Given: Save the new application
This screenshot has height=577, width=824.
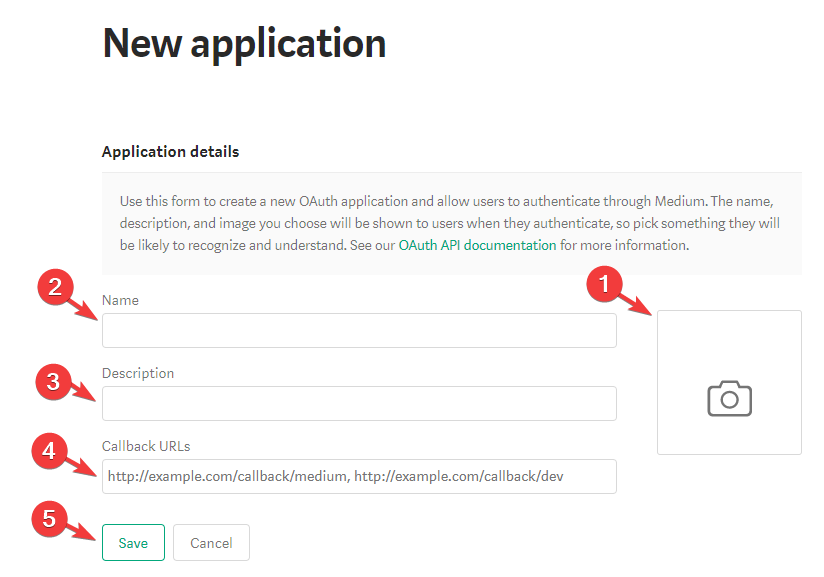Looking at the screenshot, I should [x=133, y=542].
